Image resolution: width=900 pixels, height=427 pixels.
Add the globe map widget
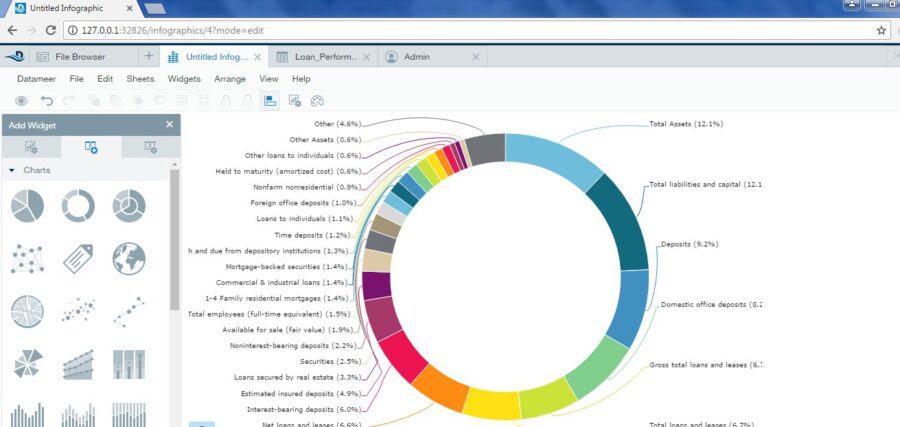(129, 259)
